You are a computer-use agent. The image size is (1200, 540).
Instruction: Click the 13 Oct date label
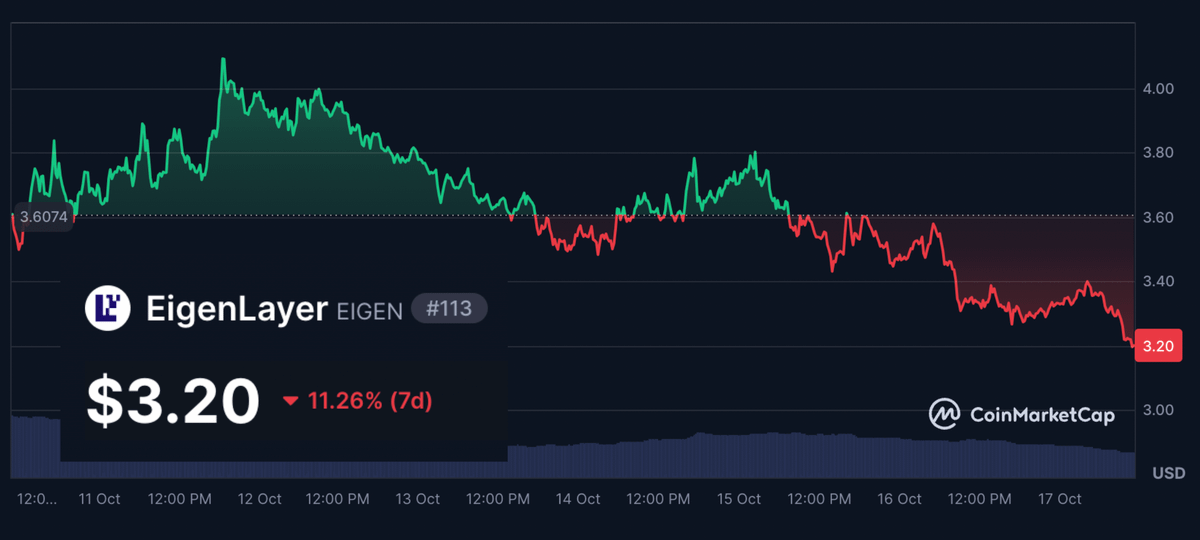point(419,499)
